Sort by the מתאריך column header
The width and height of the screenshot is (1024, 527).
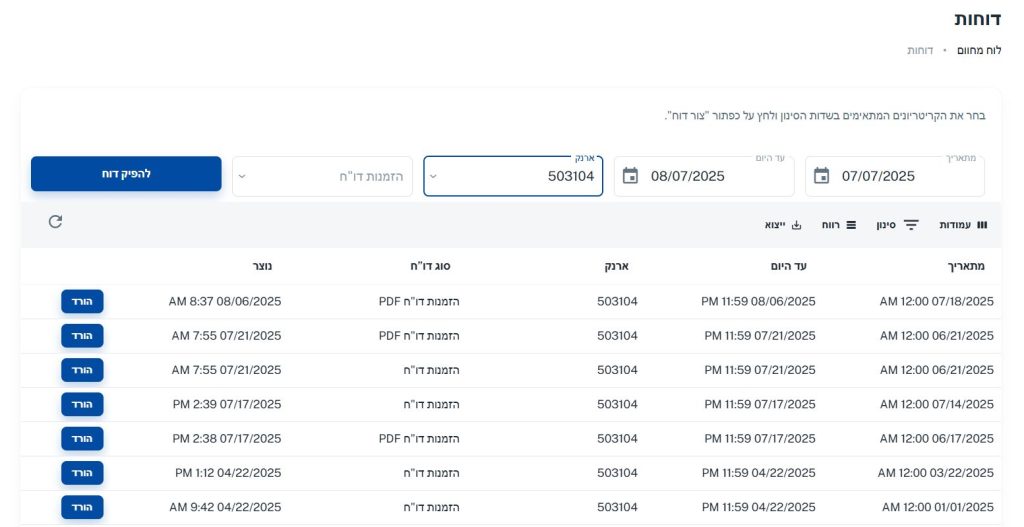pos(966,266)
